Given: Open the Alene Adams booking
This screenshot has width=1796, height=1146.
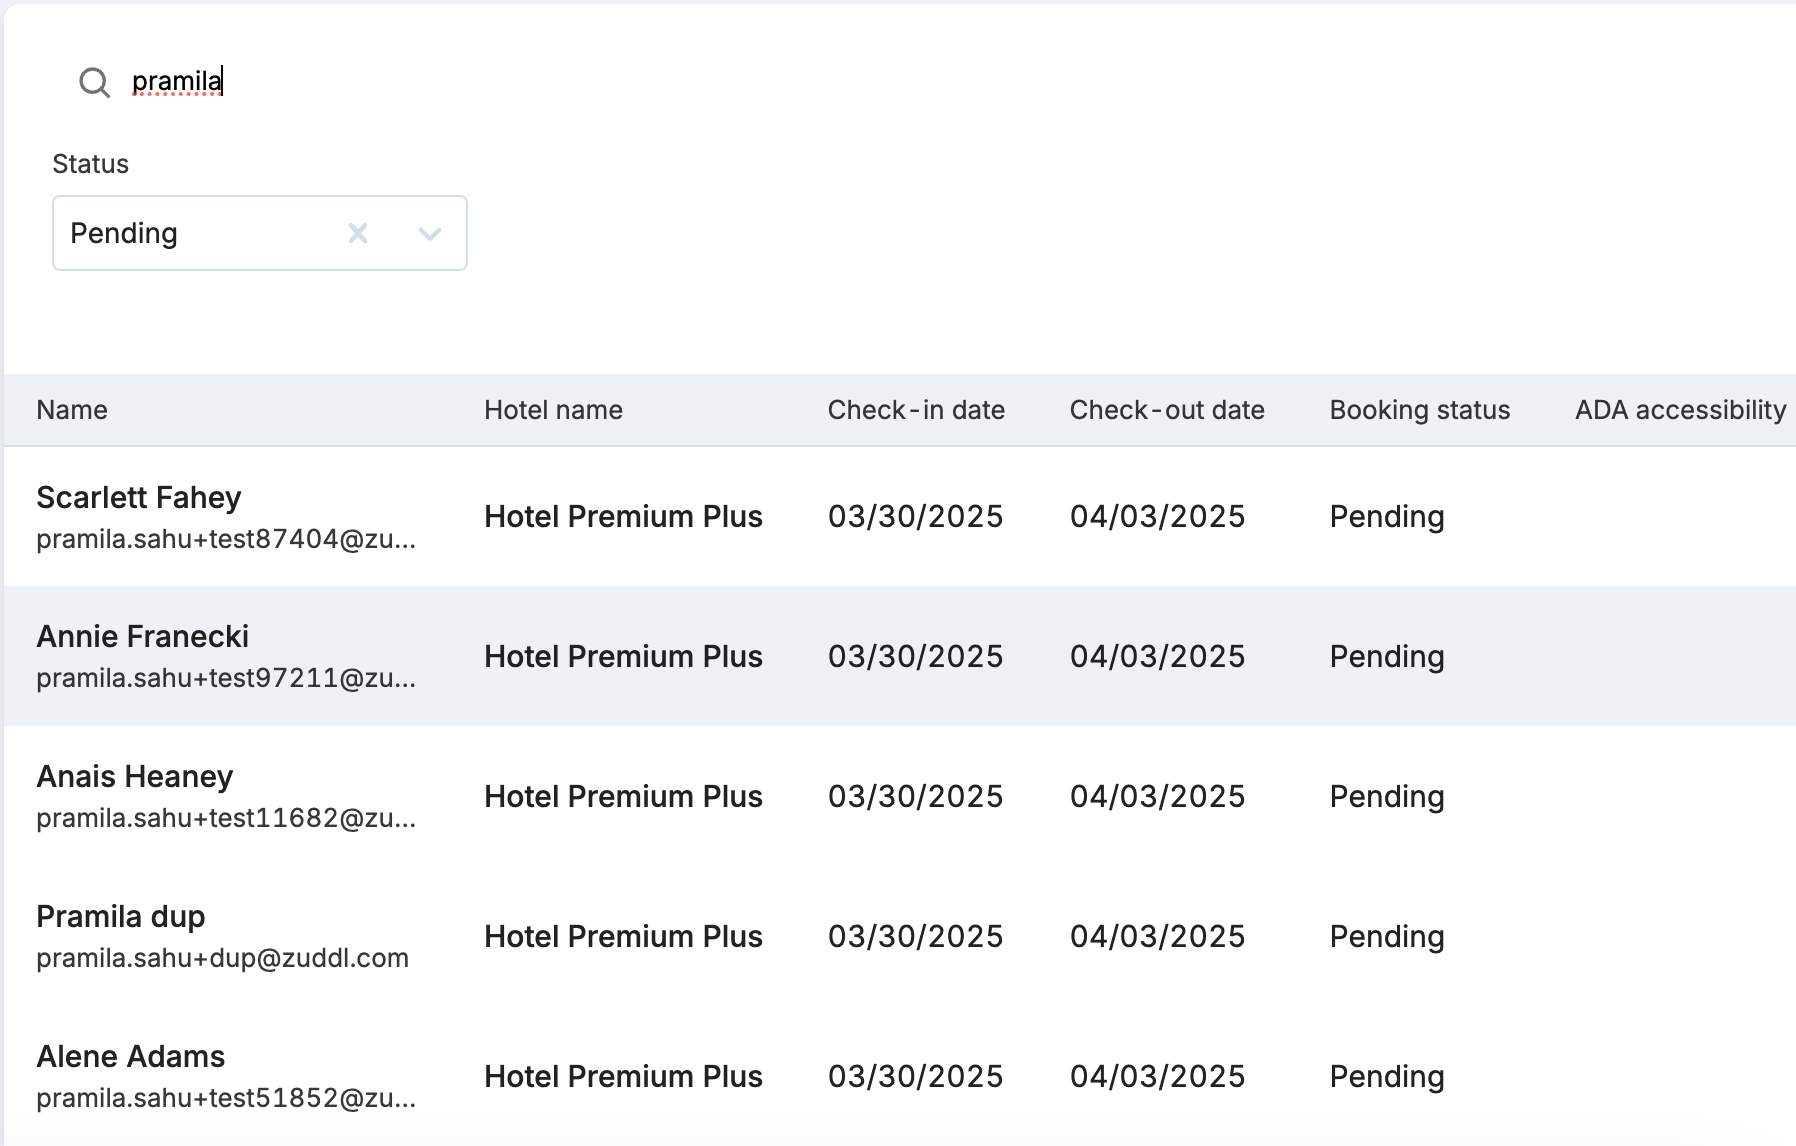Looking at the screenshot, I should pyautogui.click(x=130, y=1057).
